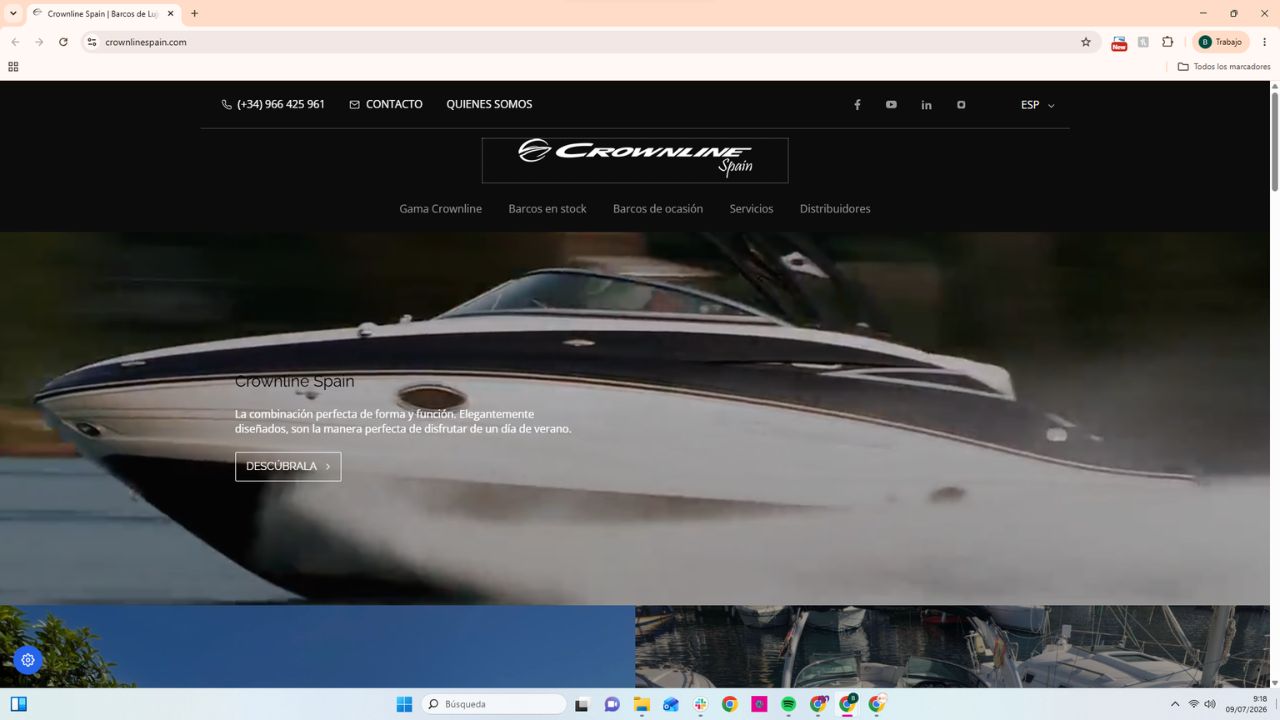Bookmark this page with the star icon

coord(1086,42)
